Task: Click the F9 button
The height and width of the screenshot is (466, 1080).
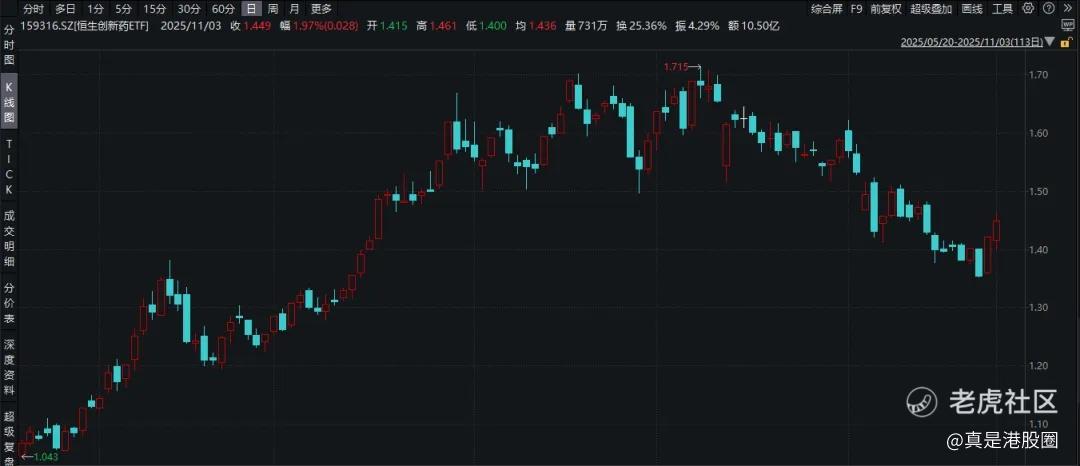Action: 856,9
